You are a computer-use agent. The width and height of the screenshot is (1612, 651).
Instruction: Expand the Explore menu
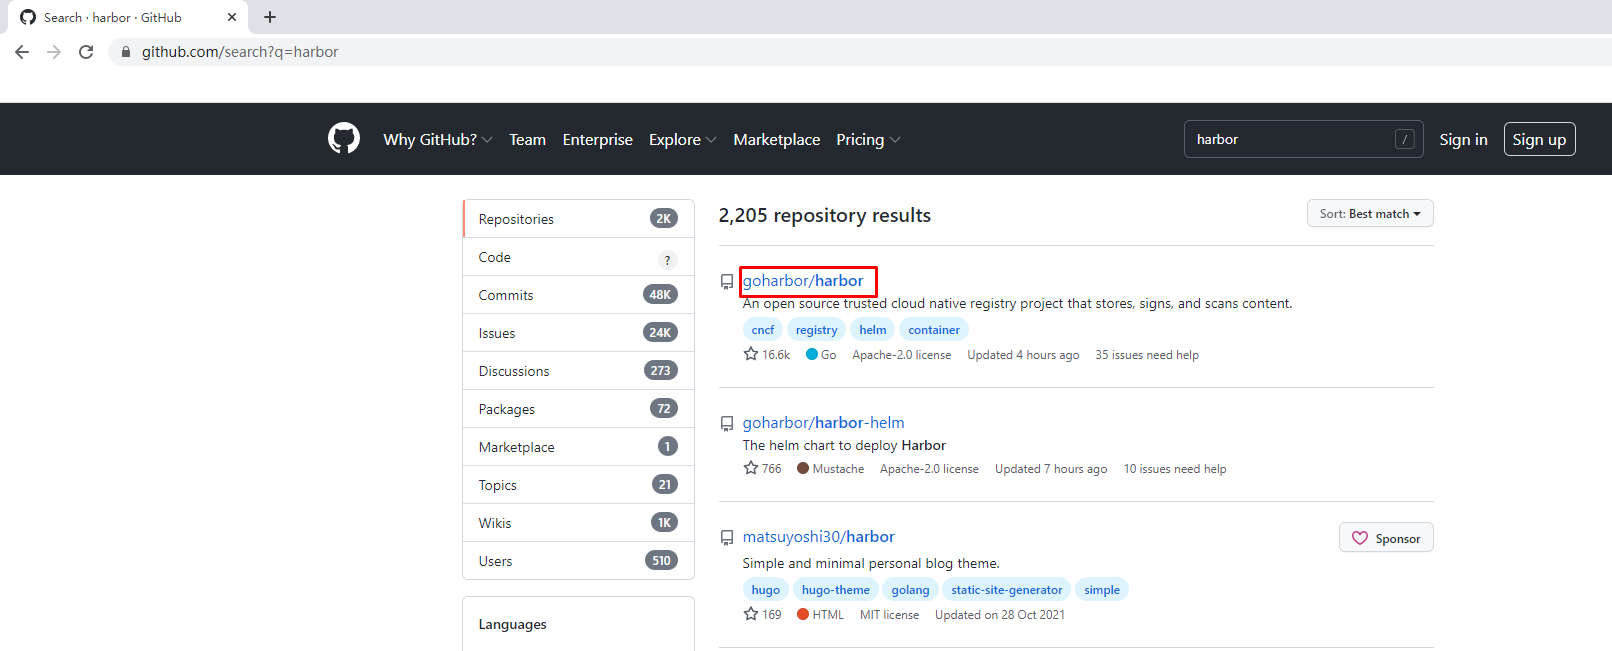coord(682,139)
